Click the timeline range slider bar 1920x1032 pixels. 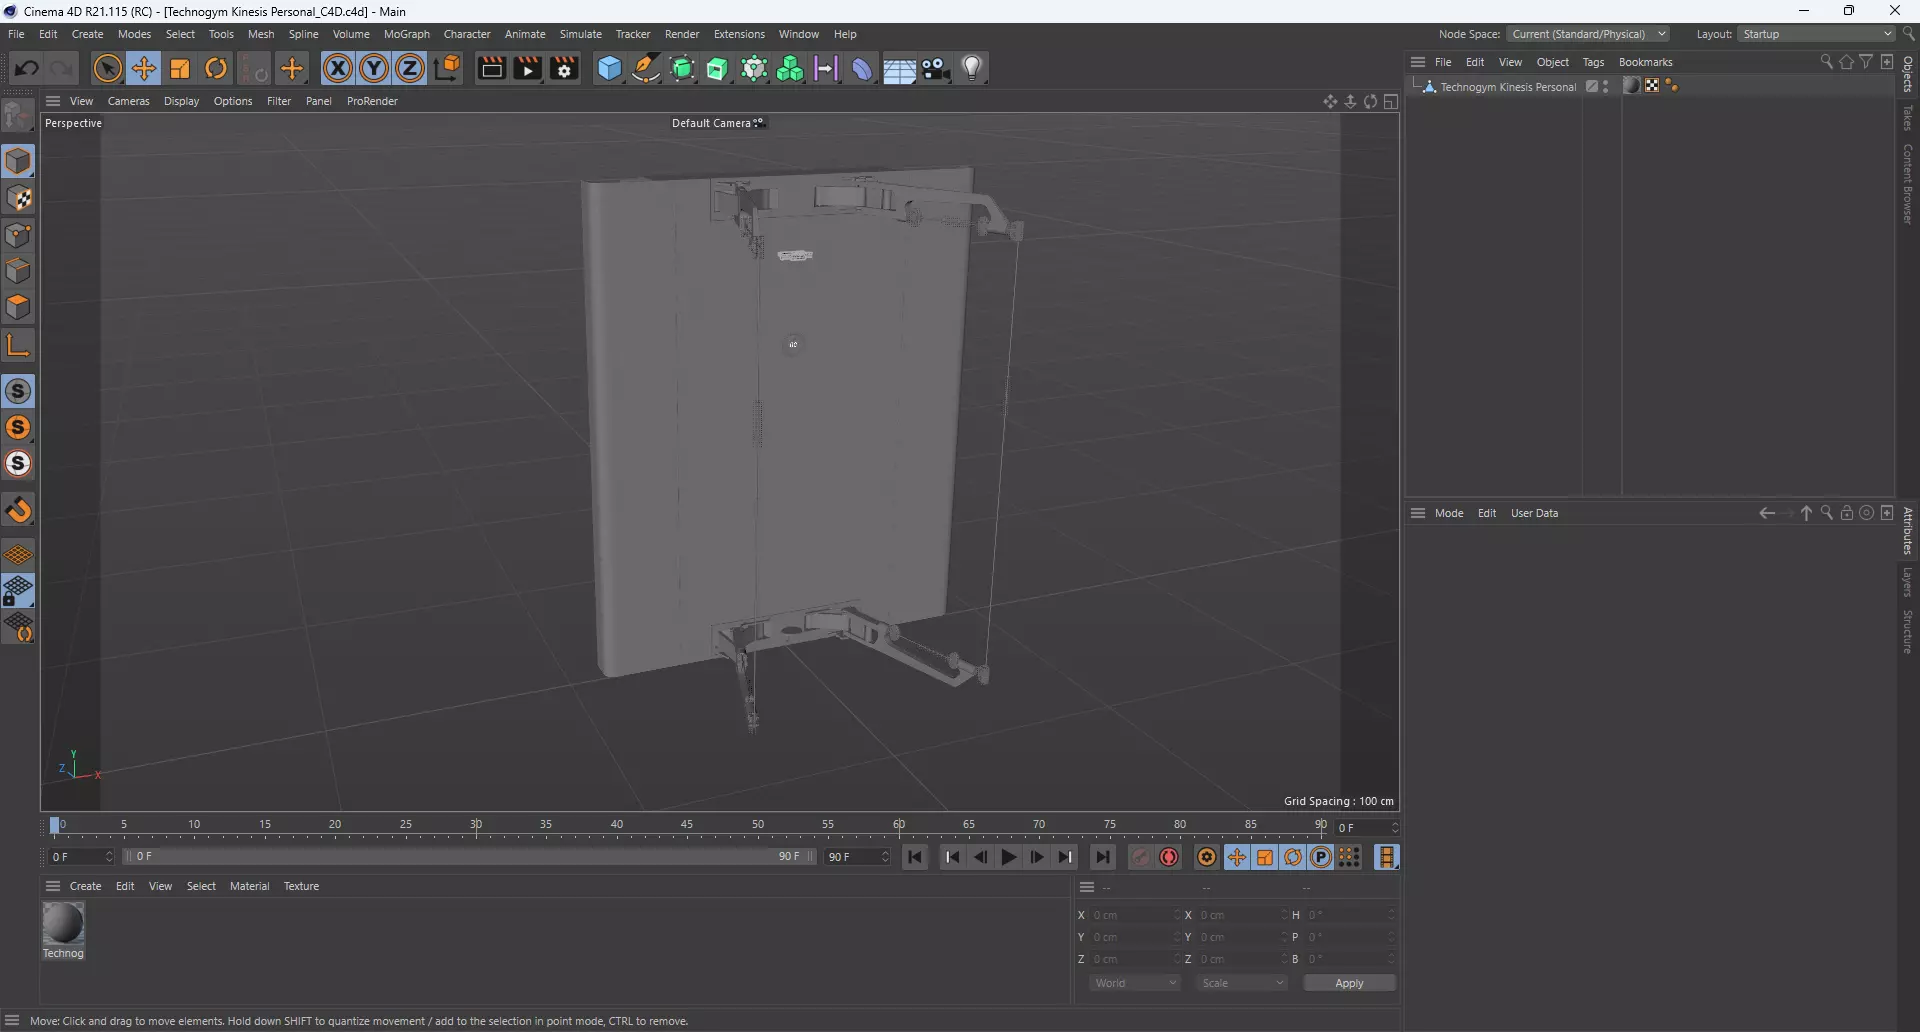click(469, 857)
